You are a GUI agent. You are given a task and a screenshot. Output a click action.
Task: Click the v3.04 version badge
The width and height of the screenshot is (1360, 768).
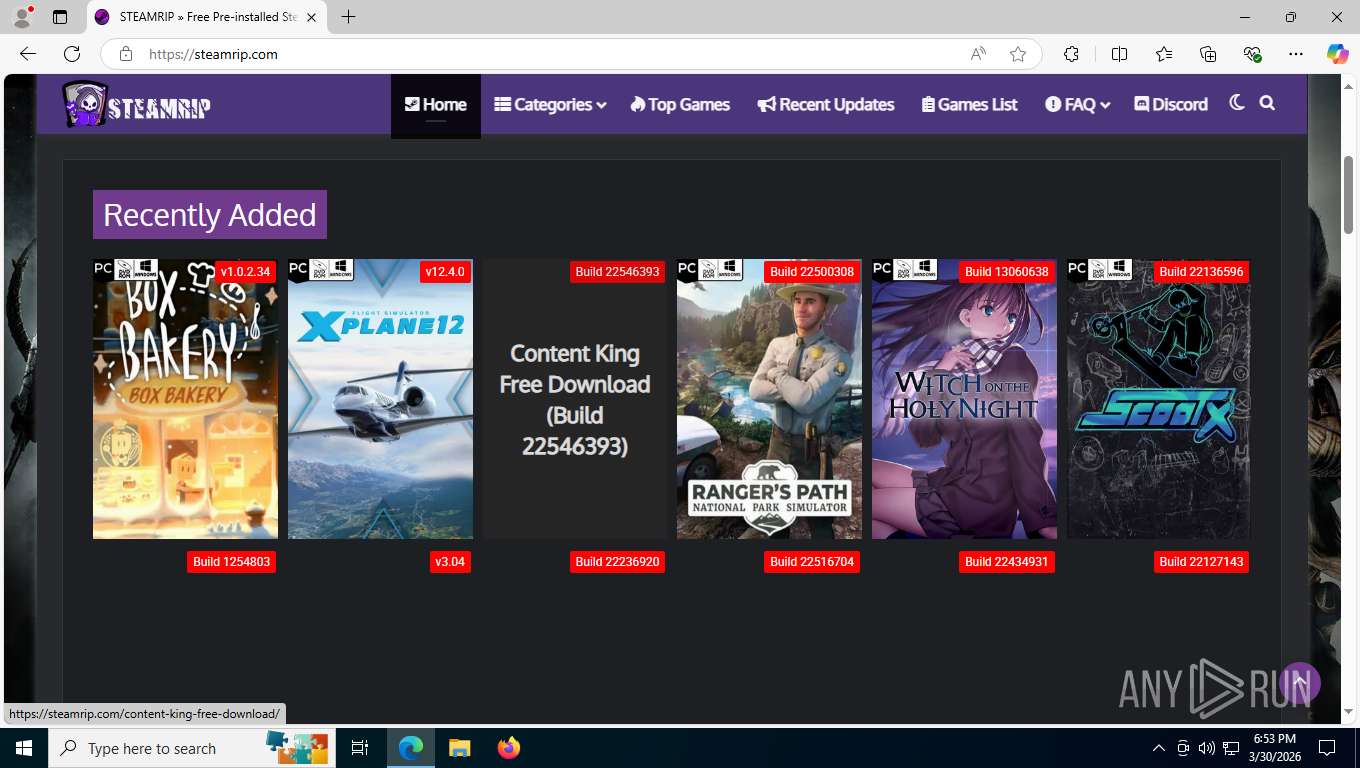[x=450, y=562]
